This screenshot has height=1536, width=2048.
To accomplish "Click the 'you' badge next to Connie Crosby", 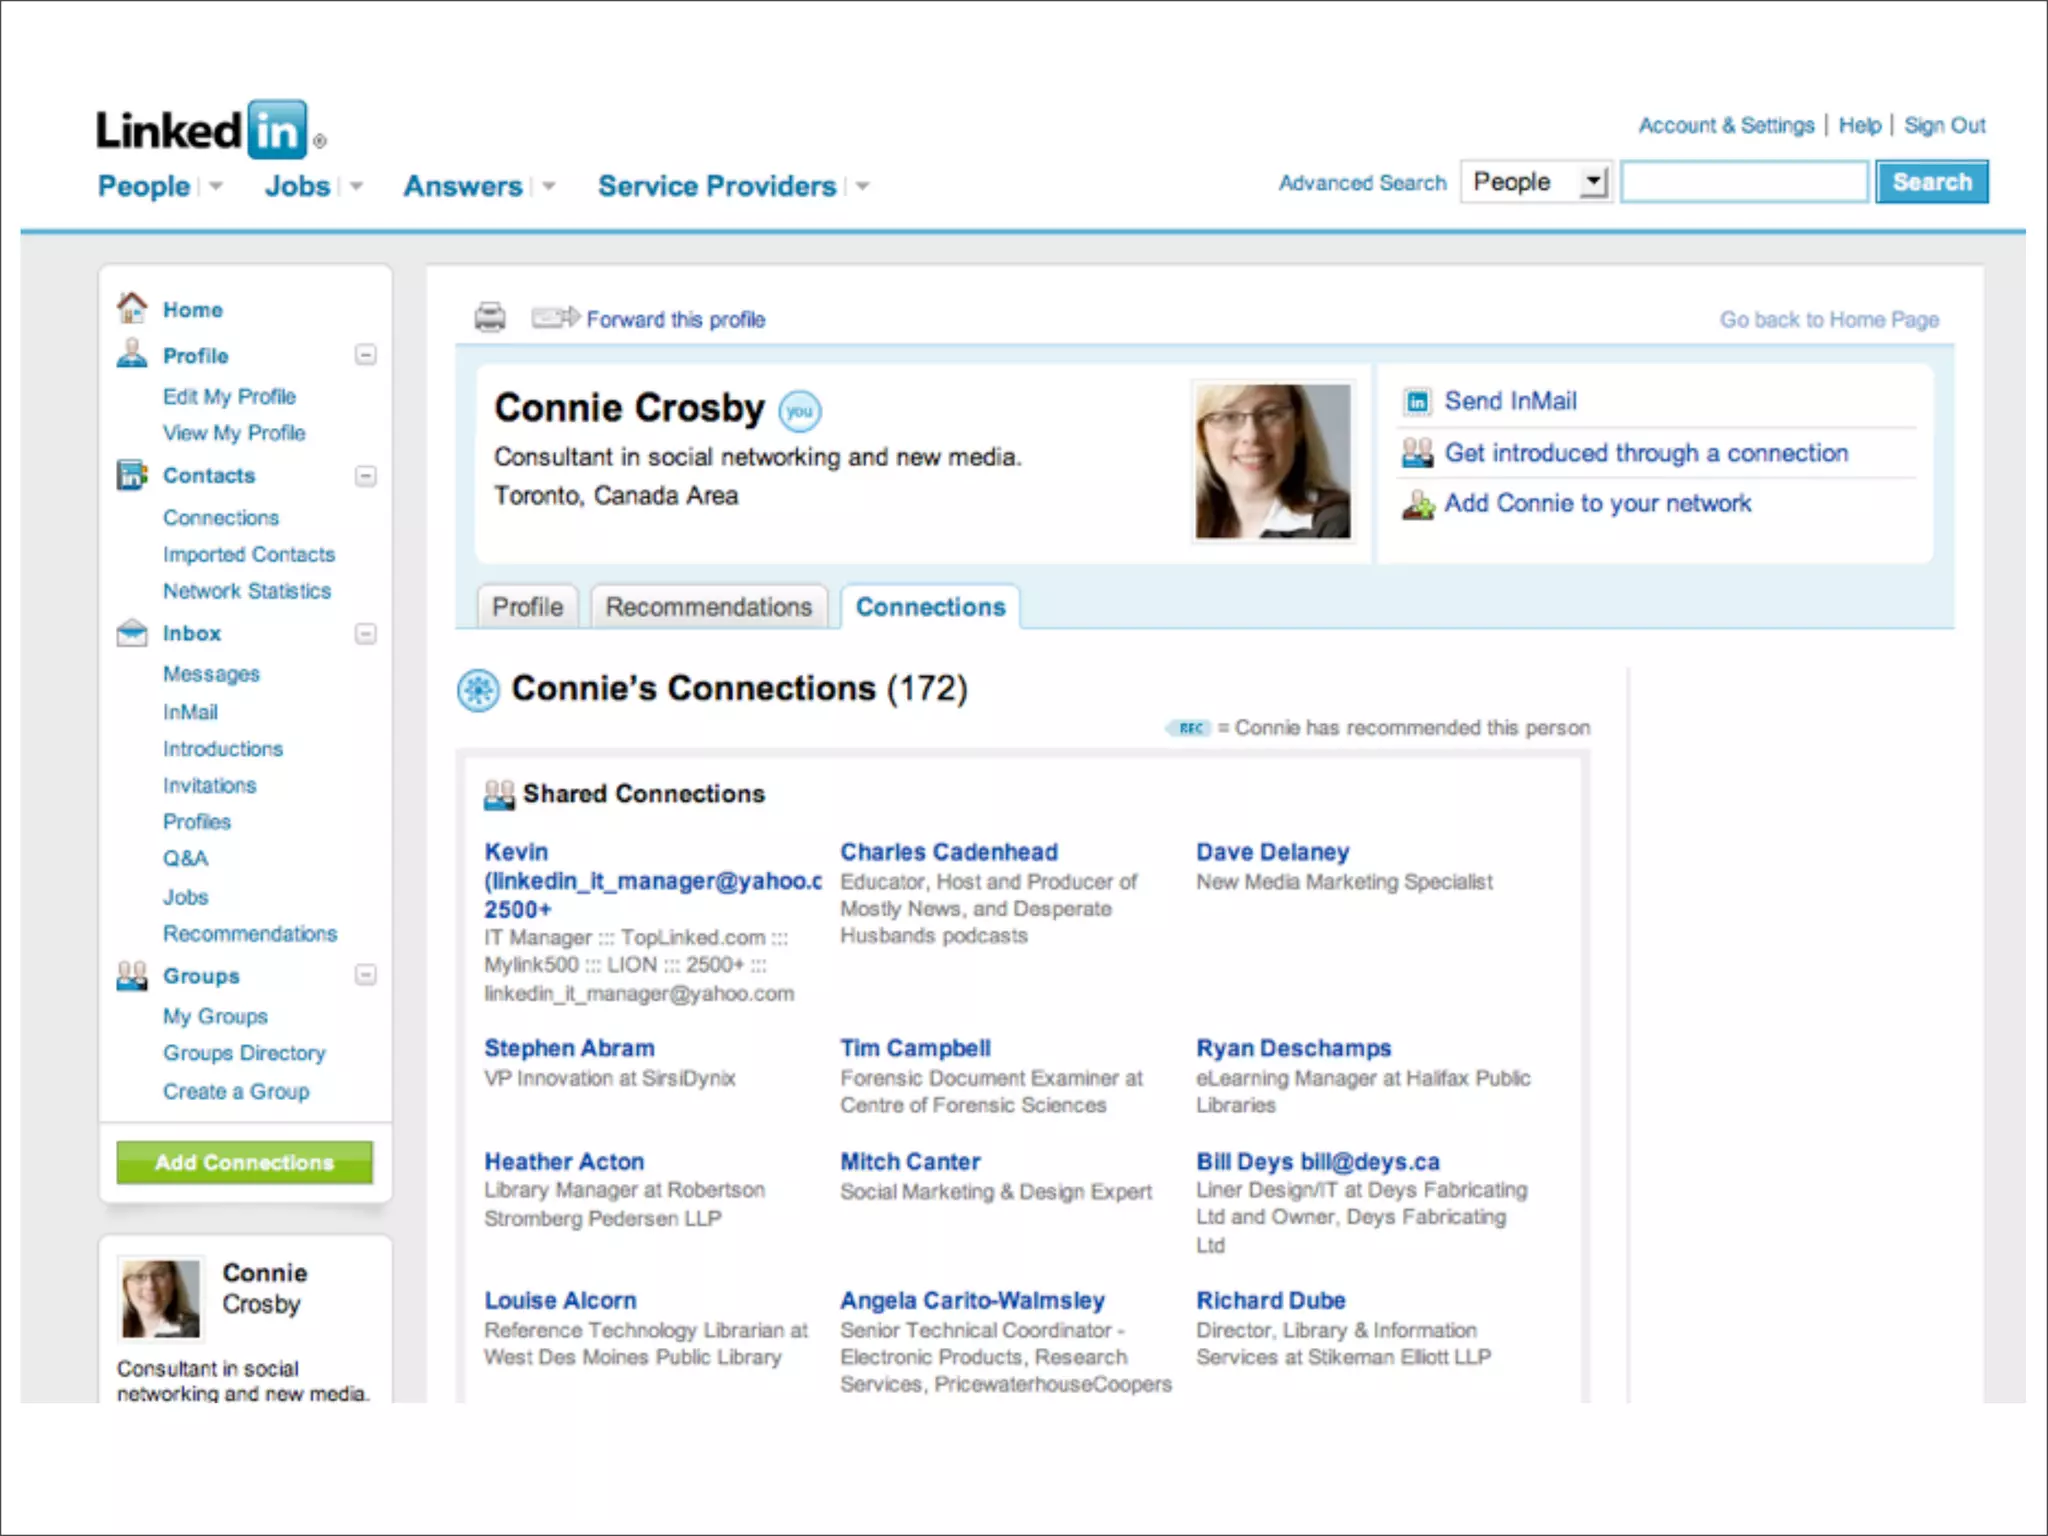I will pos(800,411).
